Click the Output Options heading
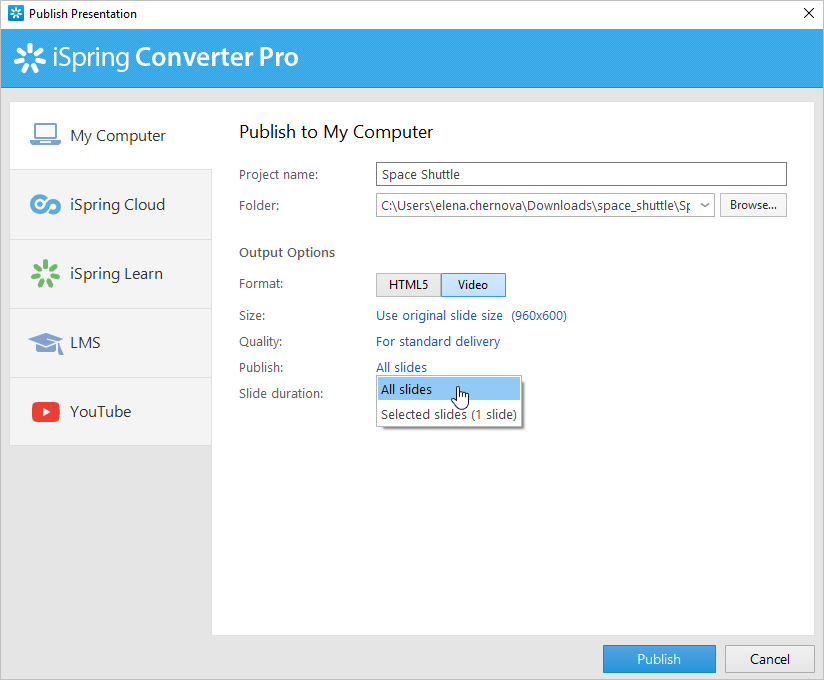This screenshot has height=680, width=824. pyautogui.click(x=286, y=252)
